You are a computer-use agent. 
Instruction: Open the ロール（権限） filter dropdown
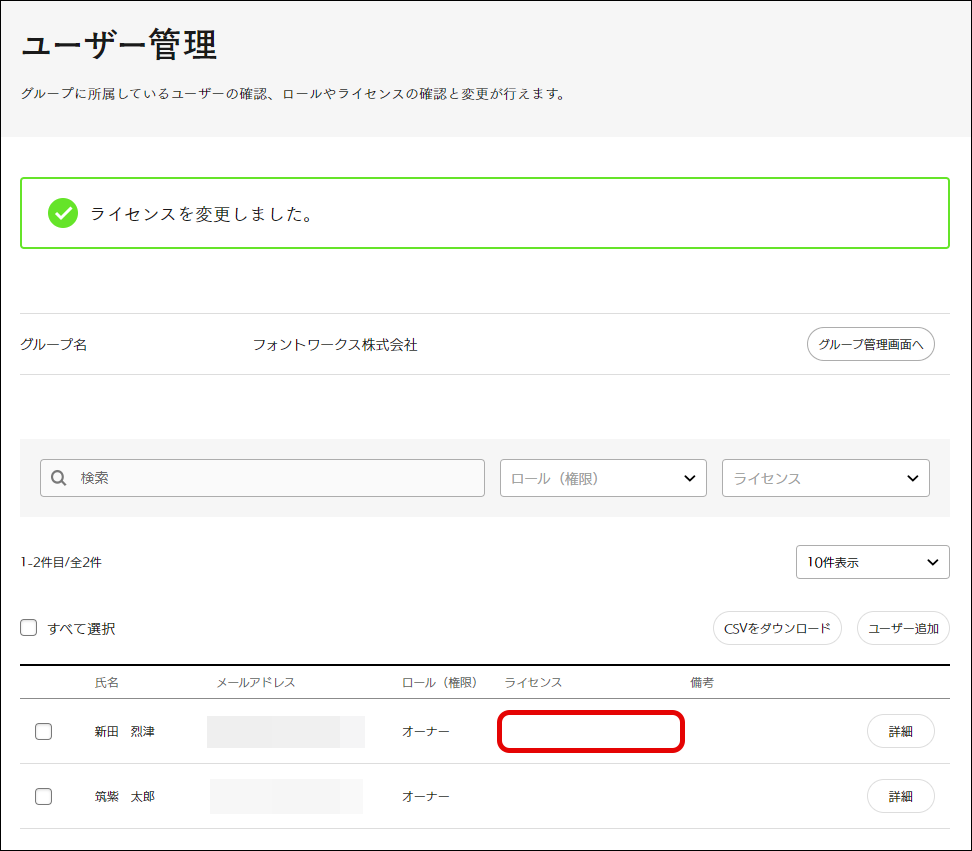coord(603,478)
